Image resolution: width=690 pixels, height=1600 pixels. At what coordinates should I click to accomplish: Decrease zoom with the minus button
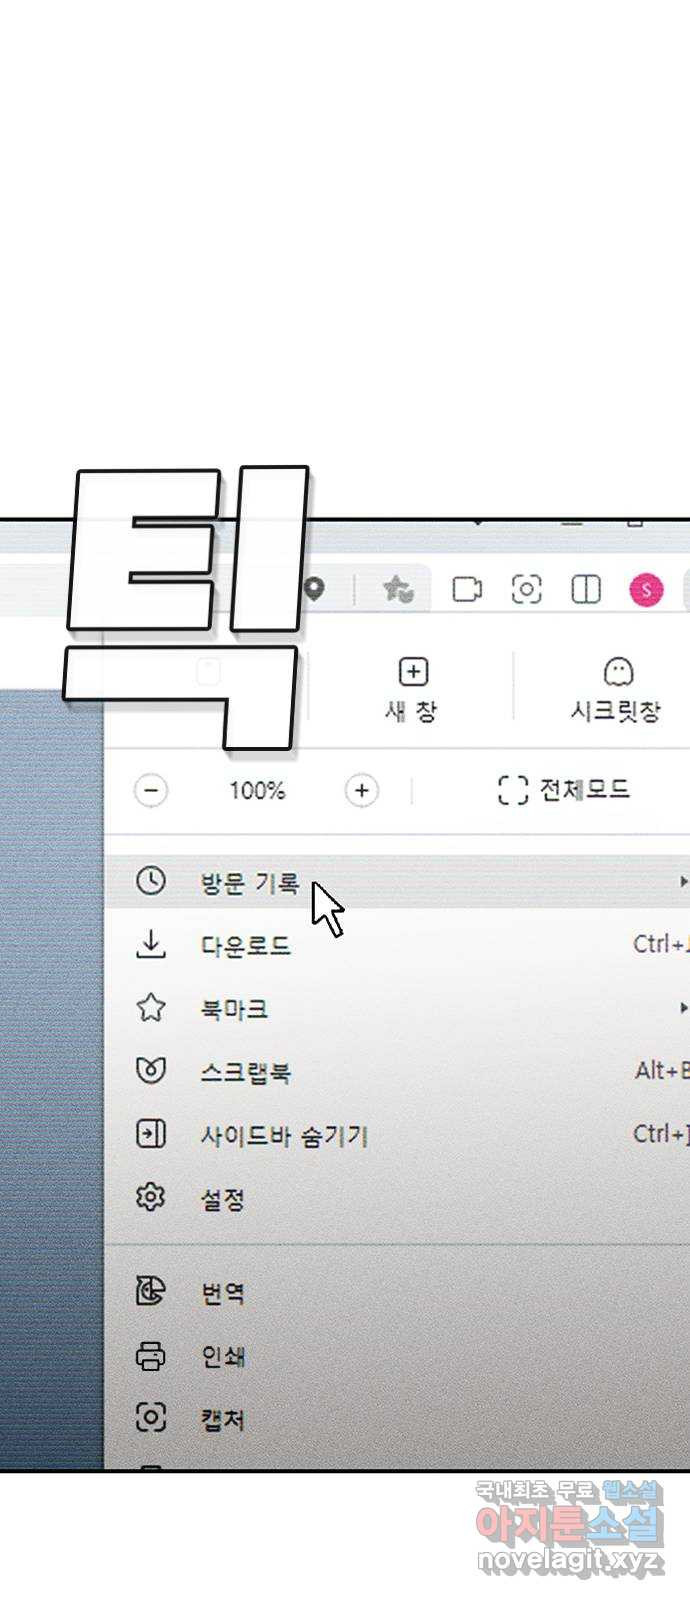[151, 791]
